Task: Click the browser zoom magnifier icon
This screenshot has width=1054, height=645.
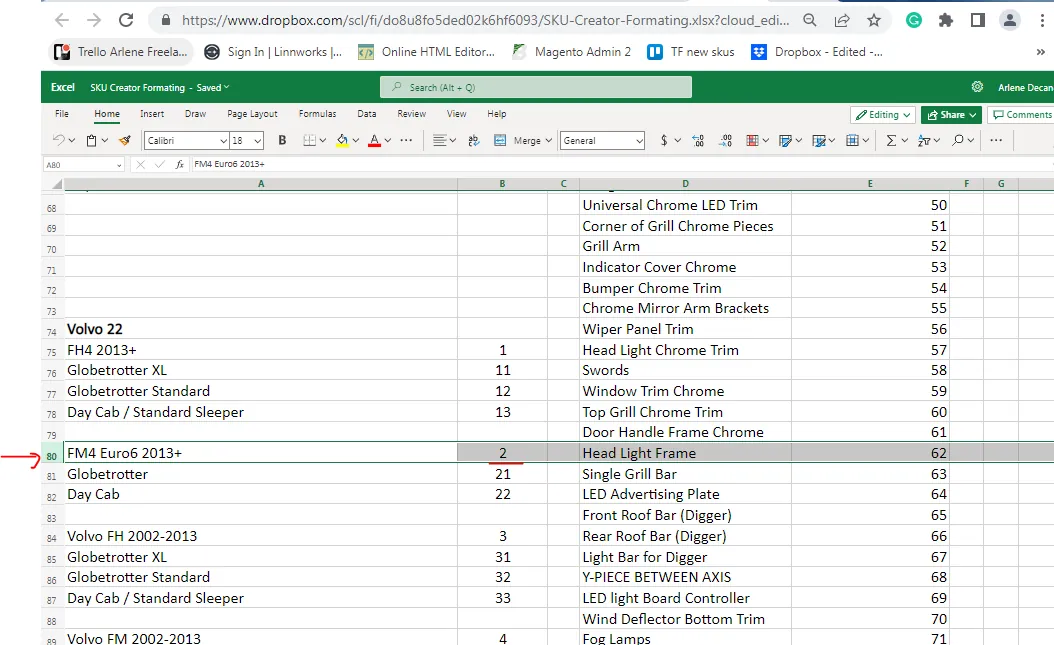Action: tap(810, 20)
